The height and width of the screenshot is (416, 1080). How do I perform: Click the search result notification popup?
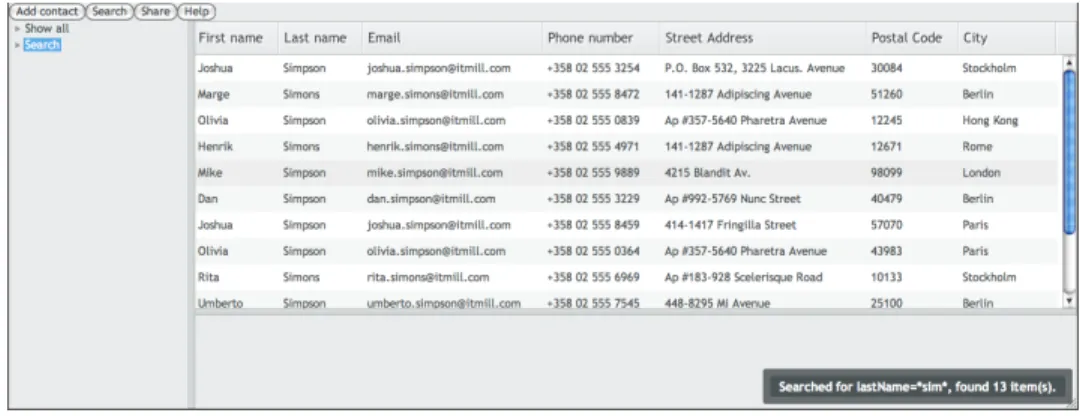(917, 386)
